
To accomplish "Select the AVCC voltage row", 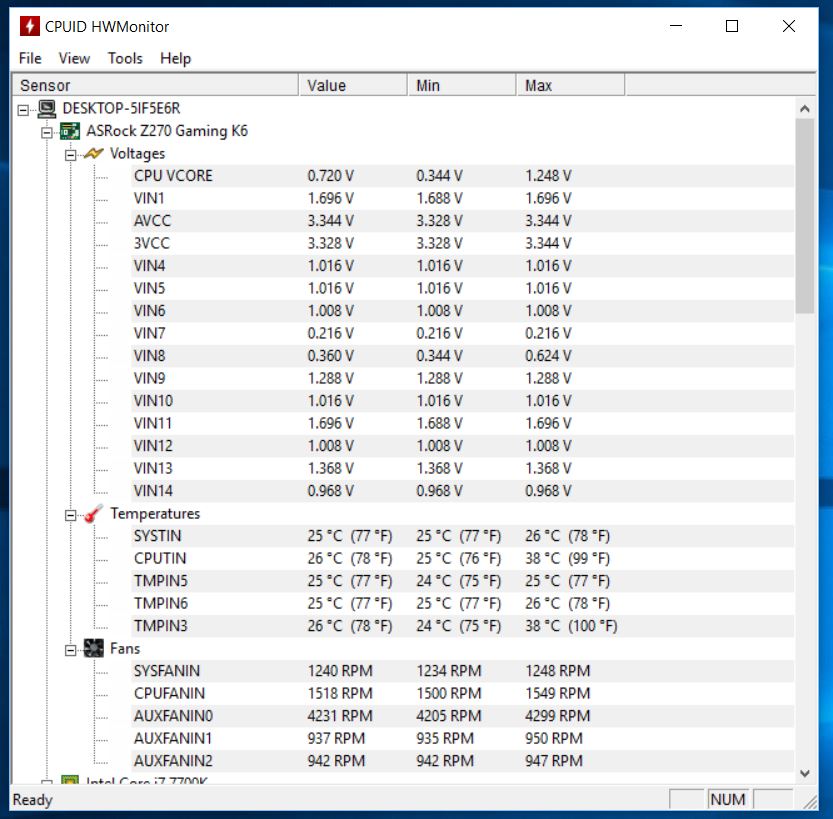I will (x=462, y=220).
